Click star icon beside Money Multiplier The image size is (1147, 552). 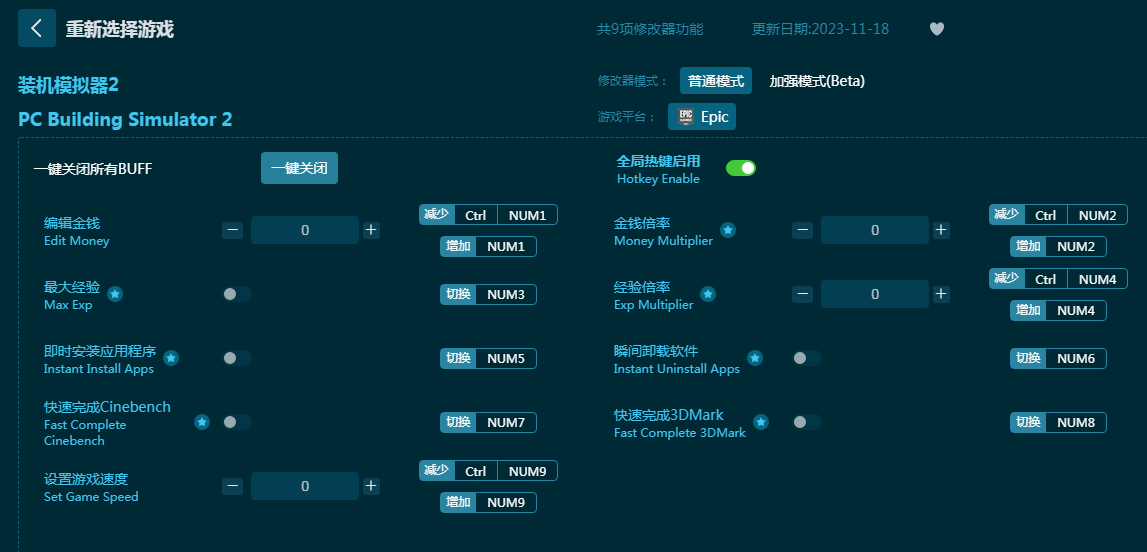tap(728, 230)
